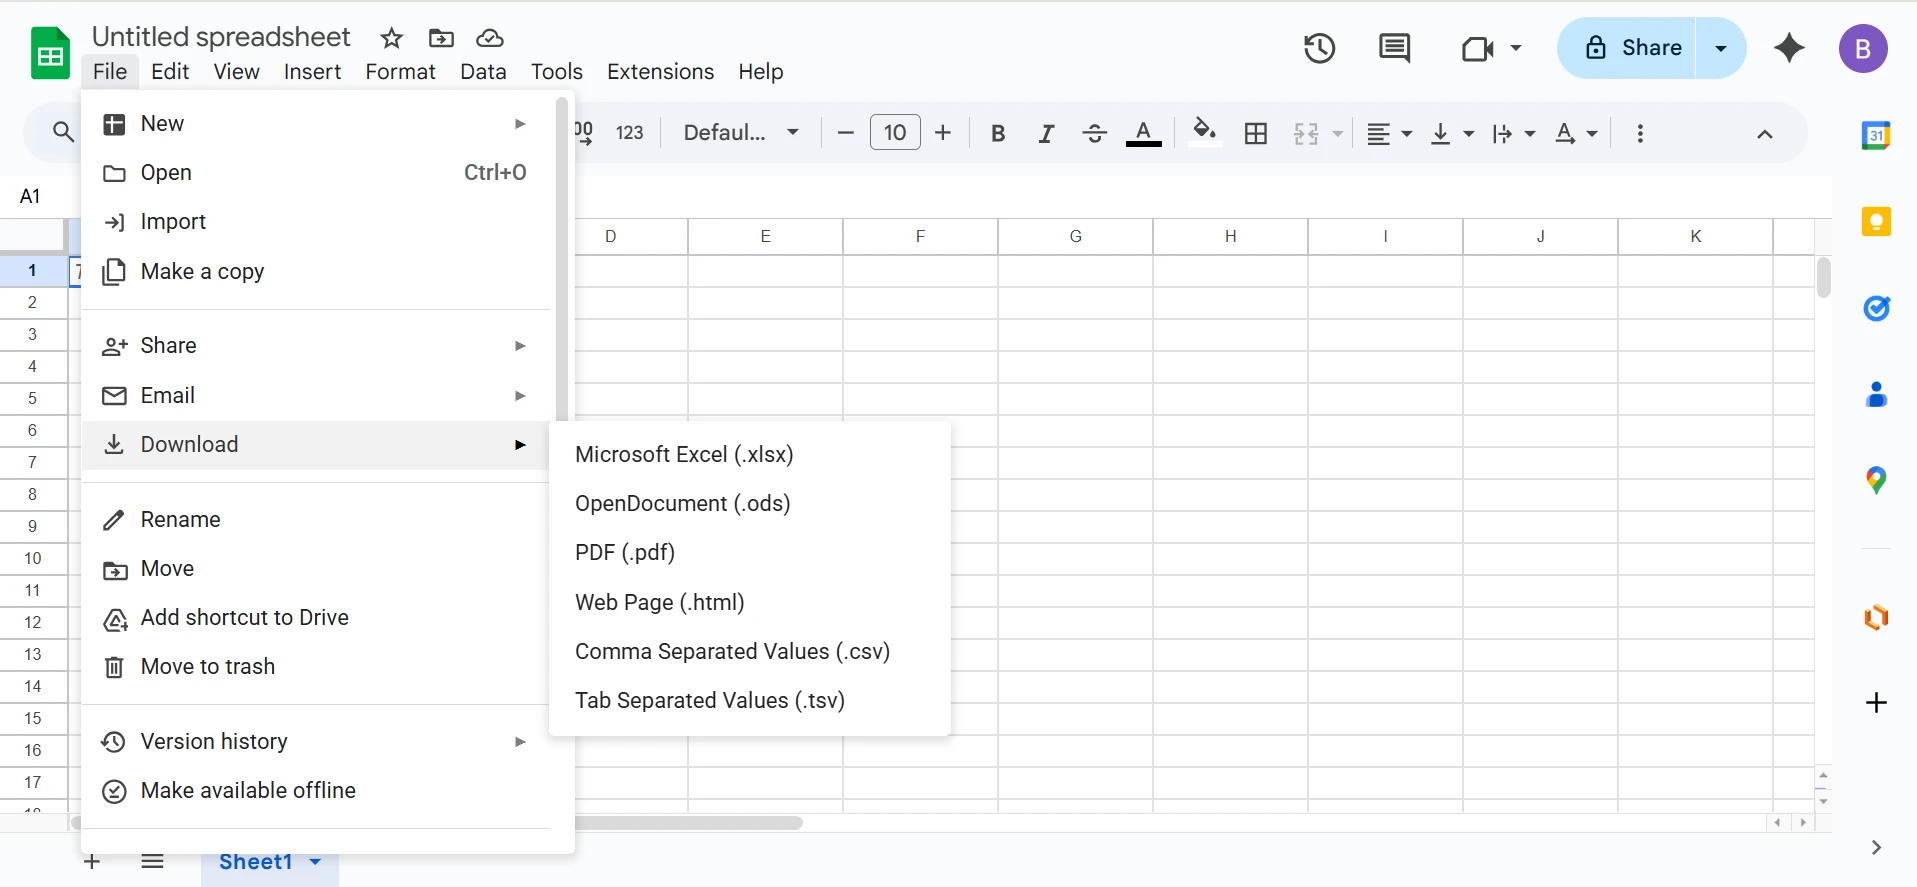
Task: Star the Untitled spreadsheet
Action: 391,38
